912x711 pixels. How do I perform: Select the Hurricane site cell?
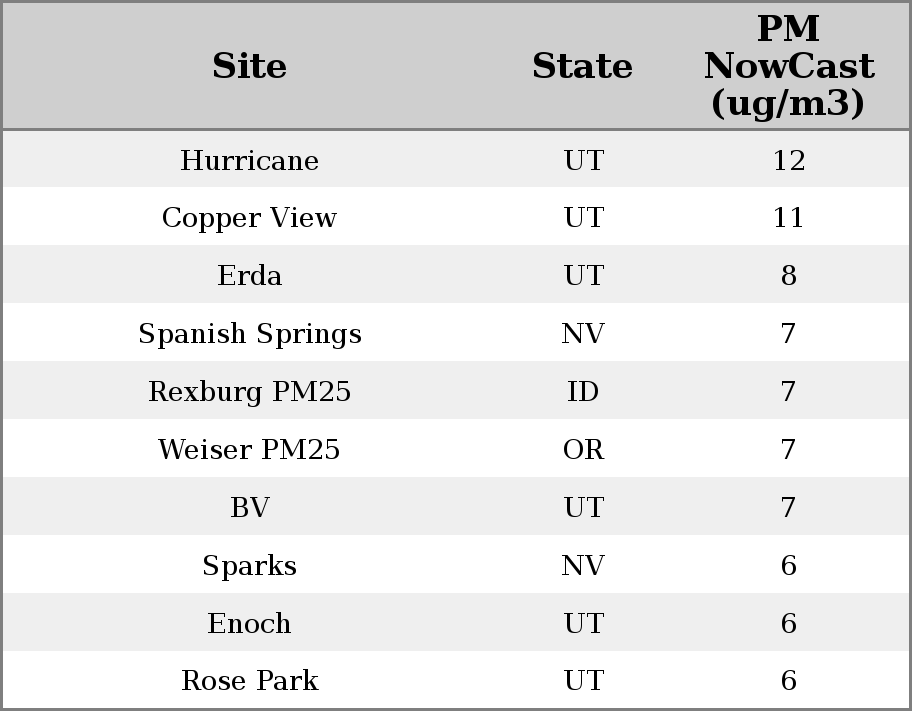(250, 160)
